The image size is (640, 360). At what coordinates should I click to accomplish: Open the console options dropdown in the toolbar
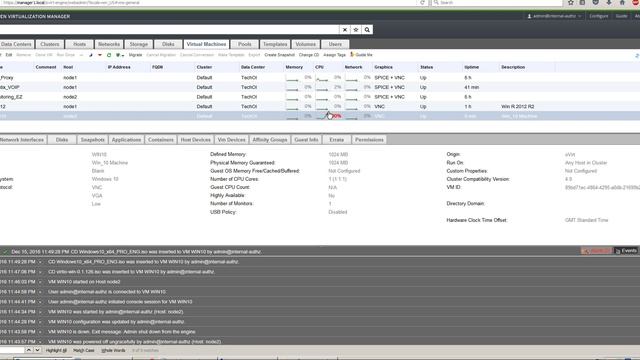pyautogui.click(x=120, y=55)
